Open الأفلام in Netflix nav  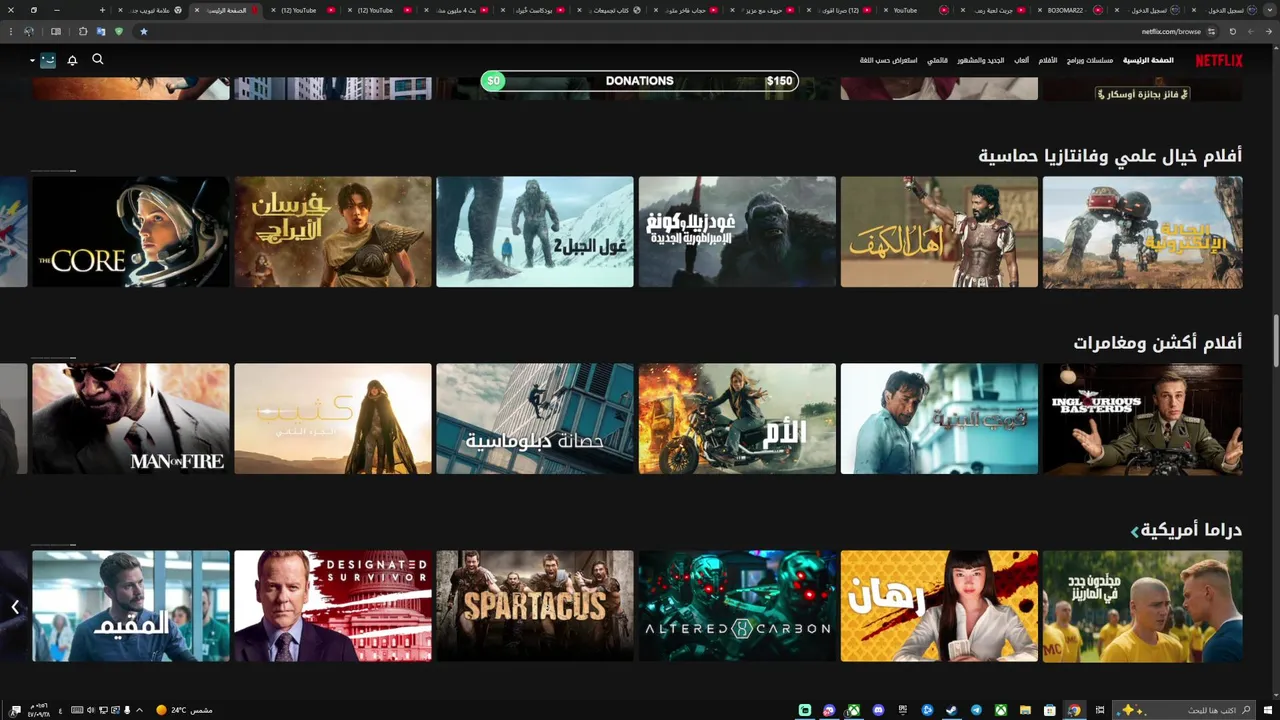tap(1048, 60)
